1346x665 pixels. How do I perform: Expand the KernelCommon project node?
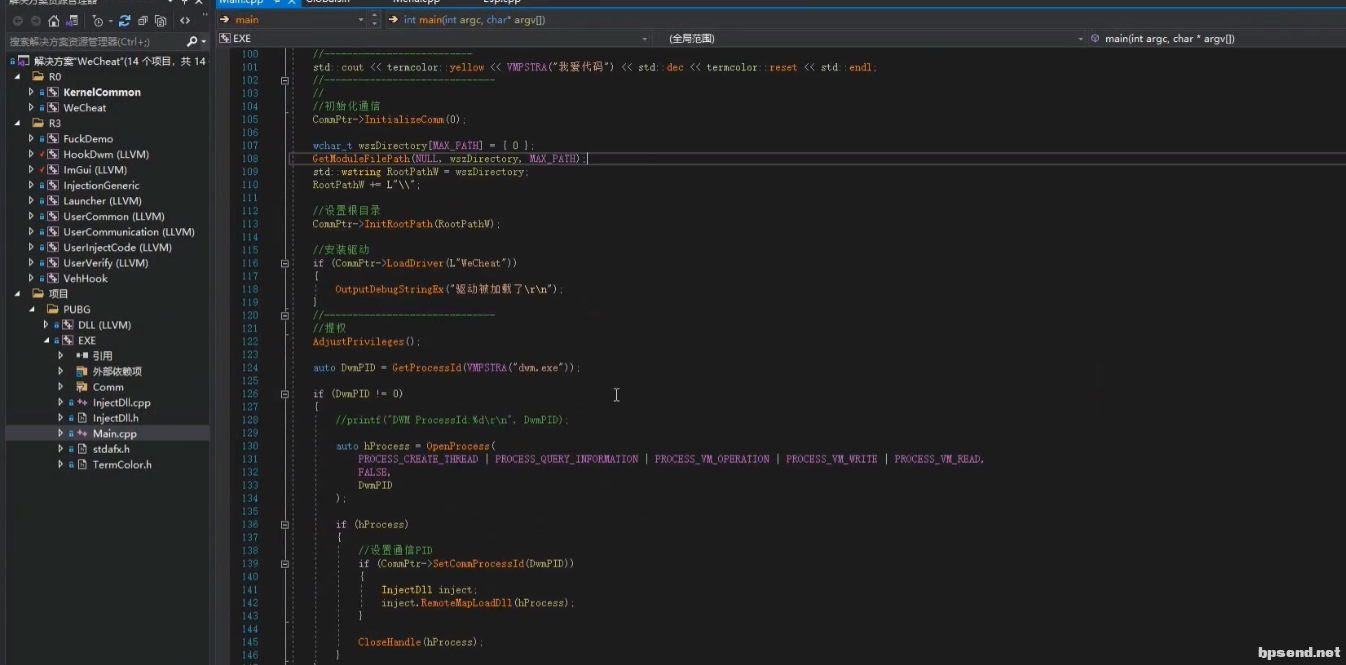31,92
